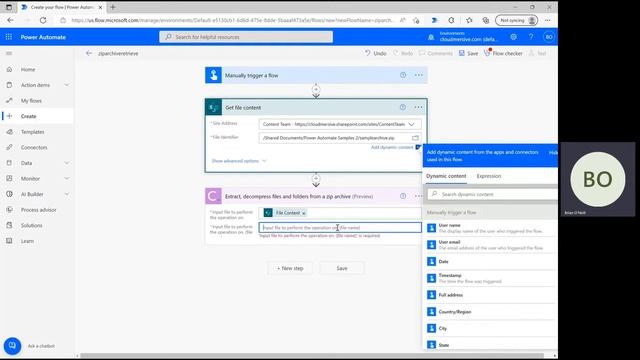Select User name dynamic content
Image resolution: width=640 pixels, height=360 pixels.
tap(490, 228)
